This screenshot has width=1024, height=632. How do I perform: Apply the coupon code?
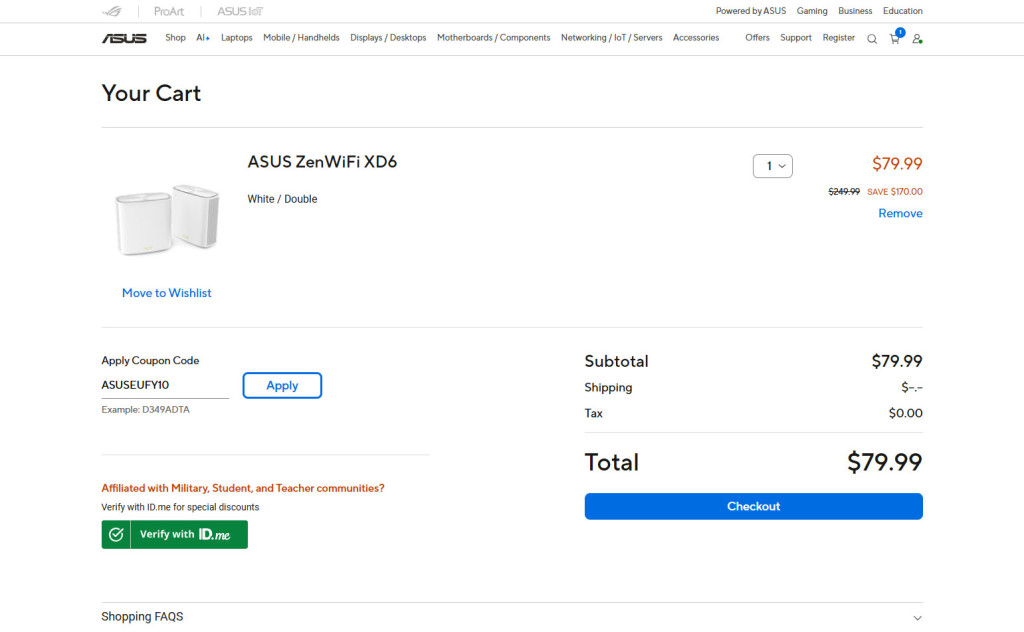click(x=282, y=386)
